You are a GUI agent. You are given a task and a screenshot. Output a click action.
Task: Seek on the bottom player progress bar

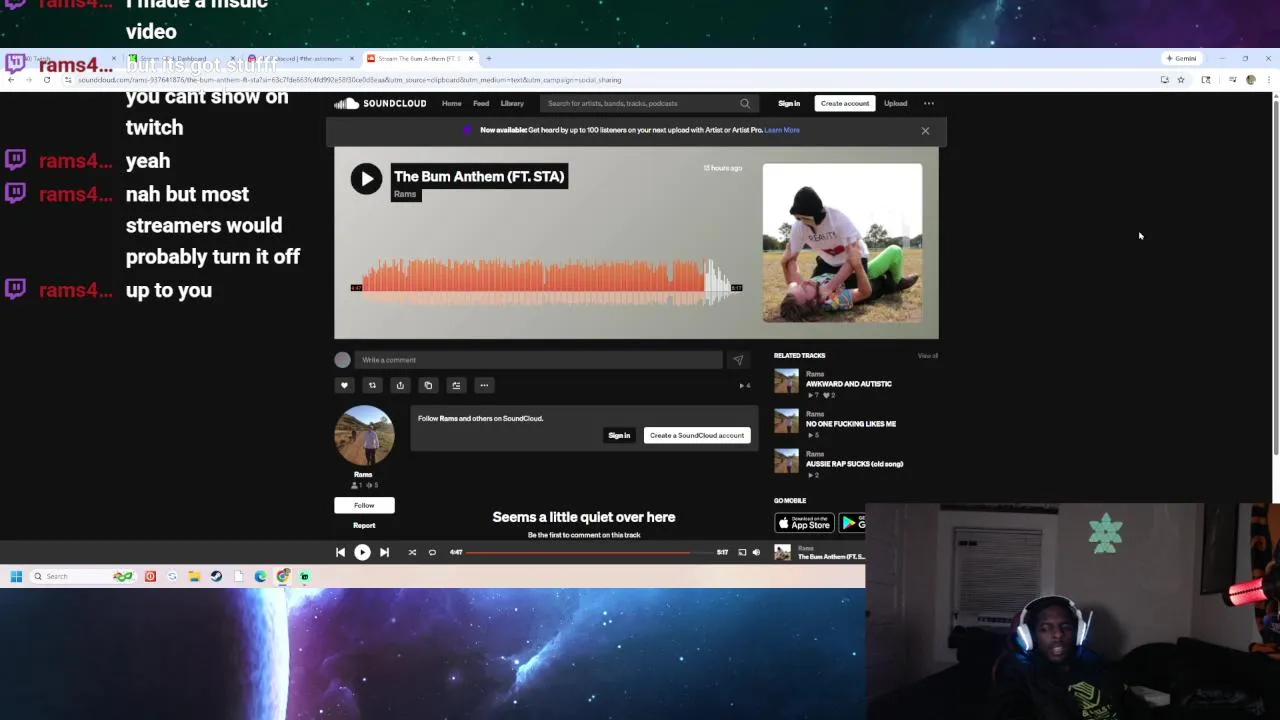click(x=588, y=552)
